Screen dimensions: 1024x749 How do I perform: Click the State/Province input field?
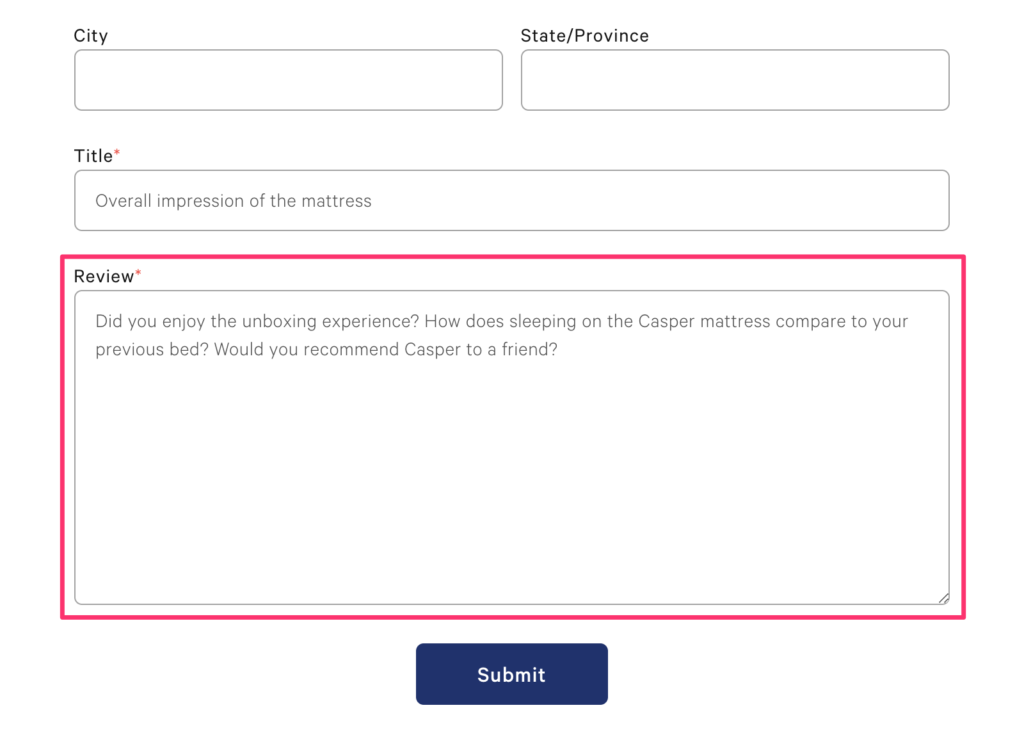[x=735, y=80]
